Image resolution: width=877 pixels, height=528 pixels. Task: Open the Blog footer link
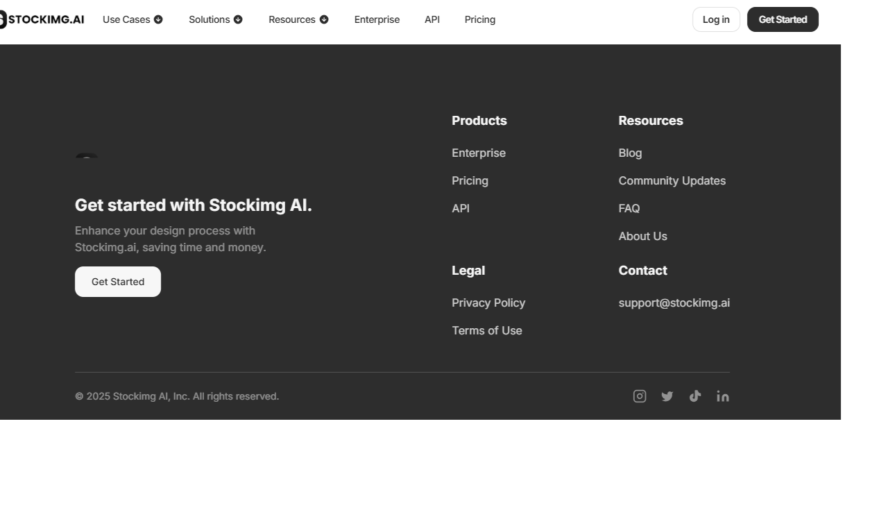pos(630,153)
